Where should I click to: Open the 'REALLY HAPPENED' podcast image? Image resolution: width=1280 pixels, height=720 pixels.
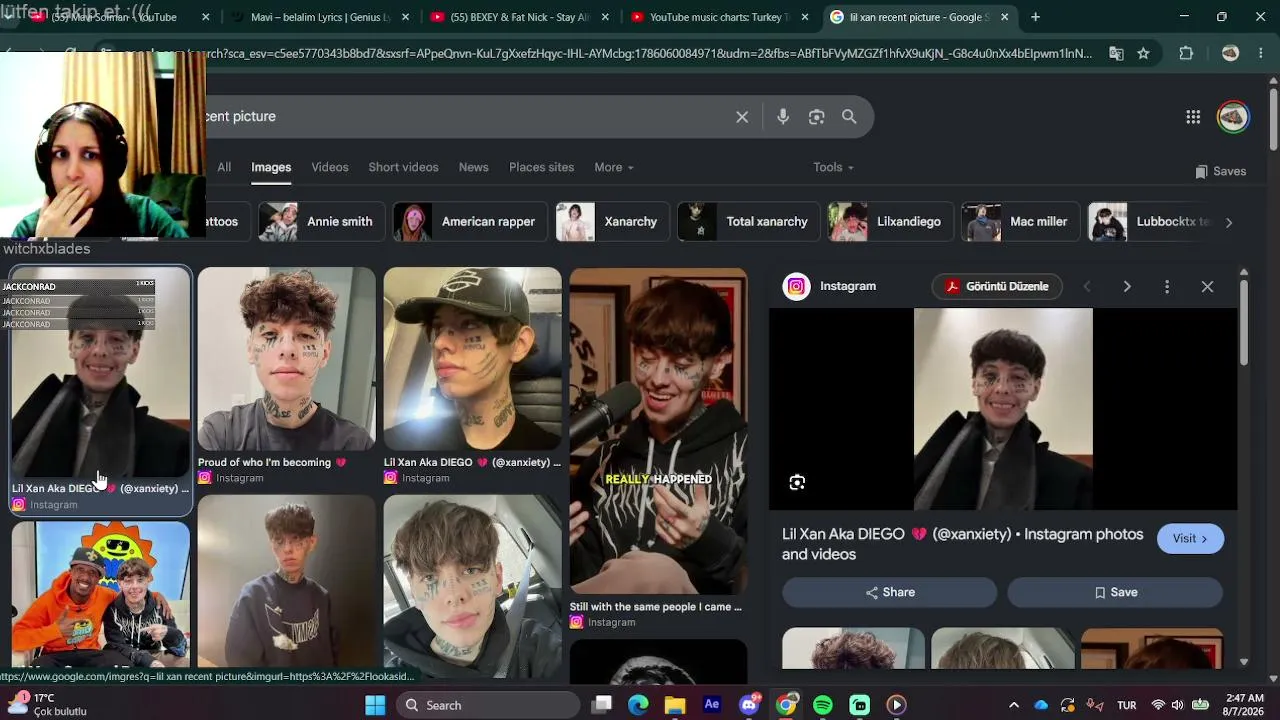click(658, 431)
